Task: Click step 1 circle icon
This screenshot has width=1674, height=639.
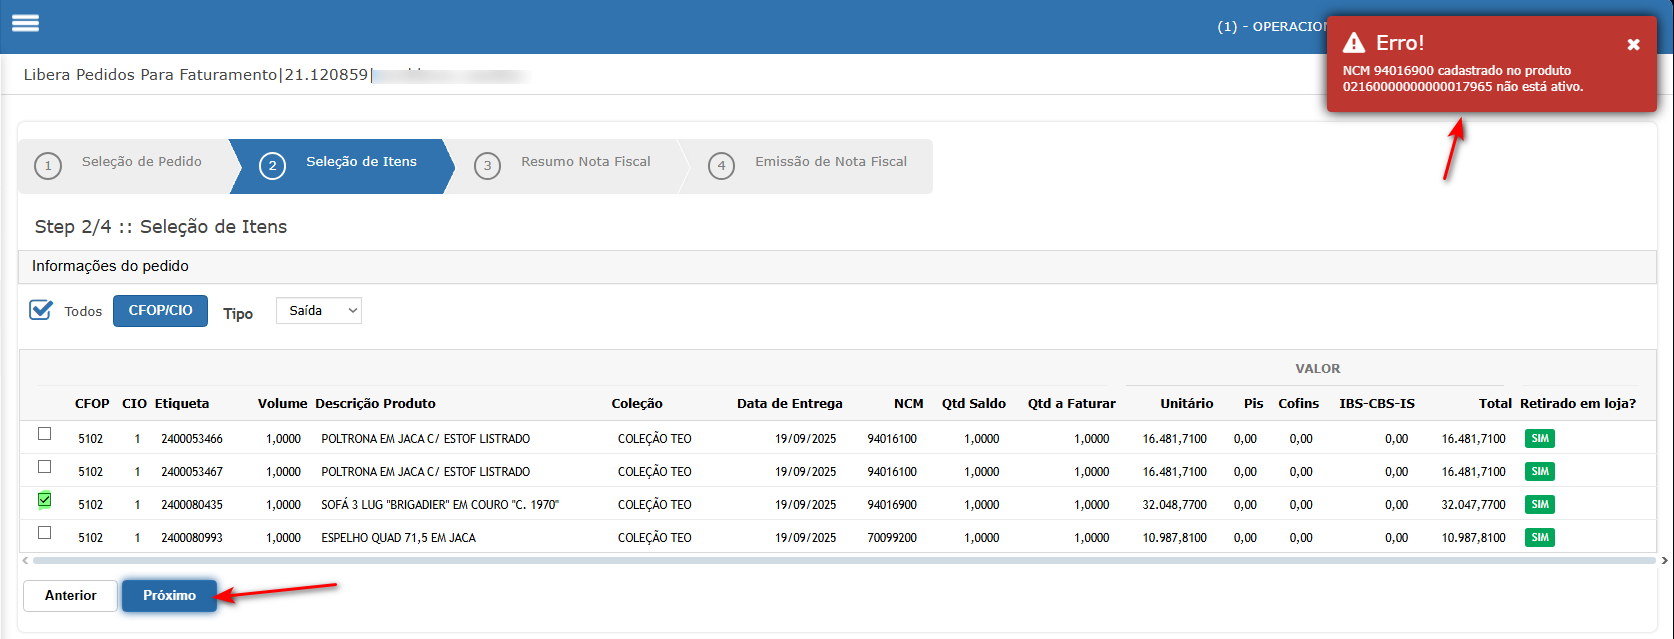Action: [47, 166]
